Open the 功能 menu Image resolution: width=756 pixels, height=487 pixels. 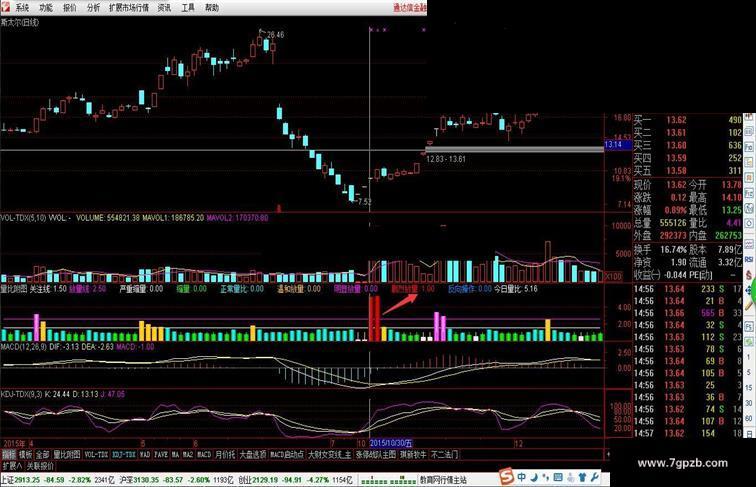coord(46,7)
